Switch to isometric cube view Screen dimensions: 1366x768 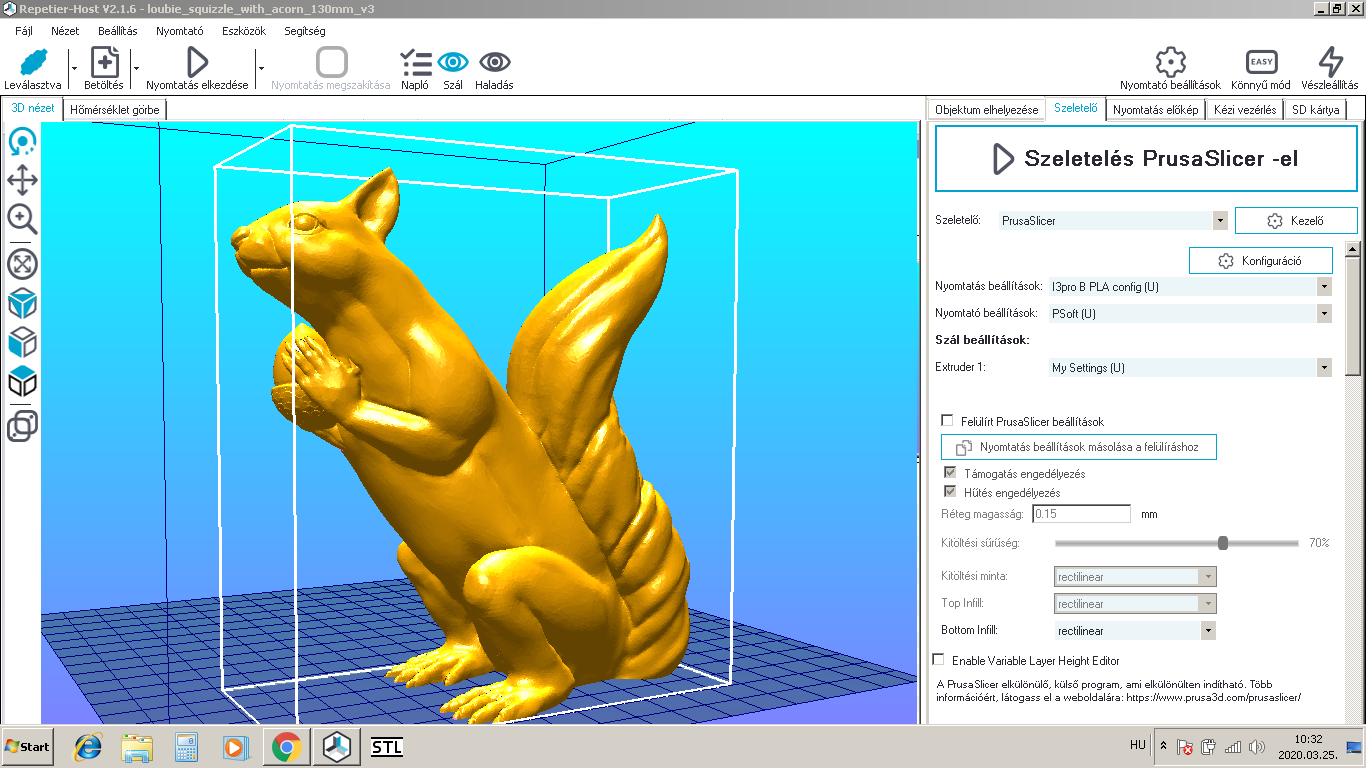[x=22, y=303]
